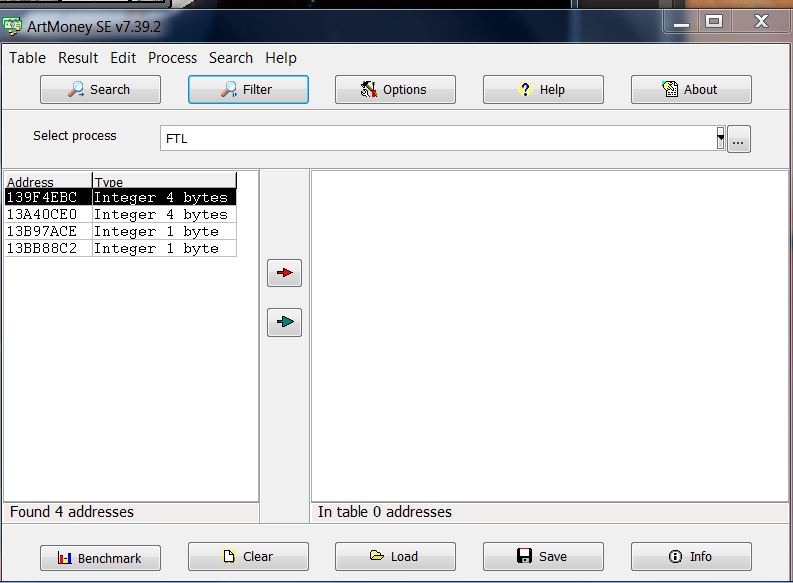This screenshot has width=793, height=583.
Task: Open the Process menu
Action: pyautogui.click(x=172, y=58)
